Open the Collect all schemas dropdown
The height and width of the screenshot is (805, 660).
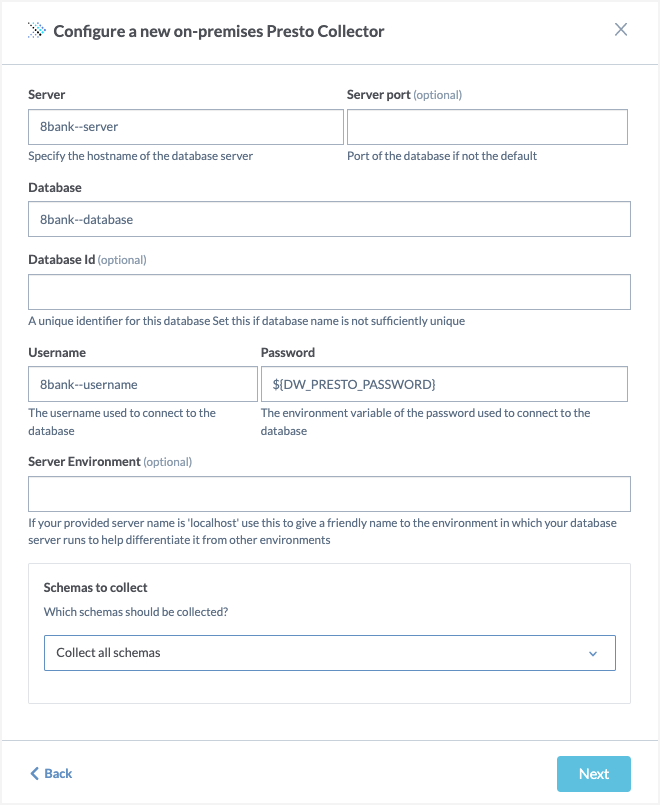point(329,653)
